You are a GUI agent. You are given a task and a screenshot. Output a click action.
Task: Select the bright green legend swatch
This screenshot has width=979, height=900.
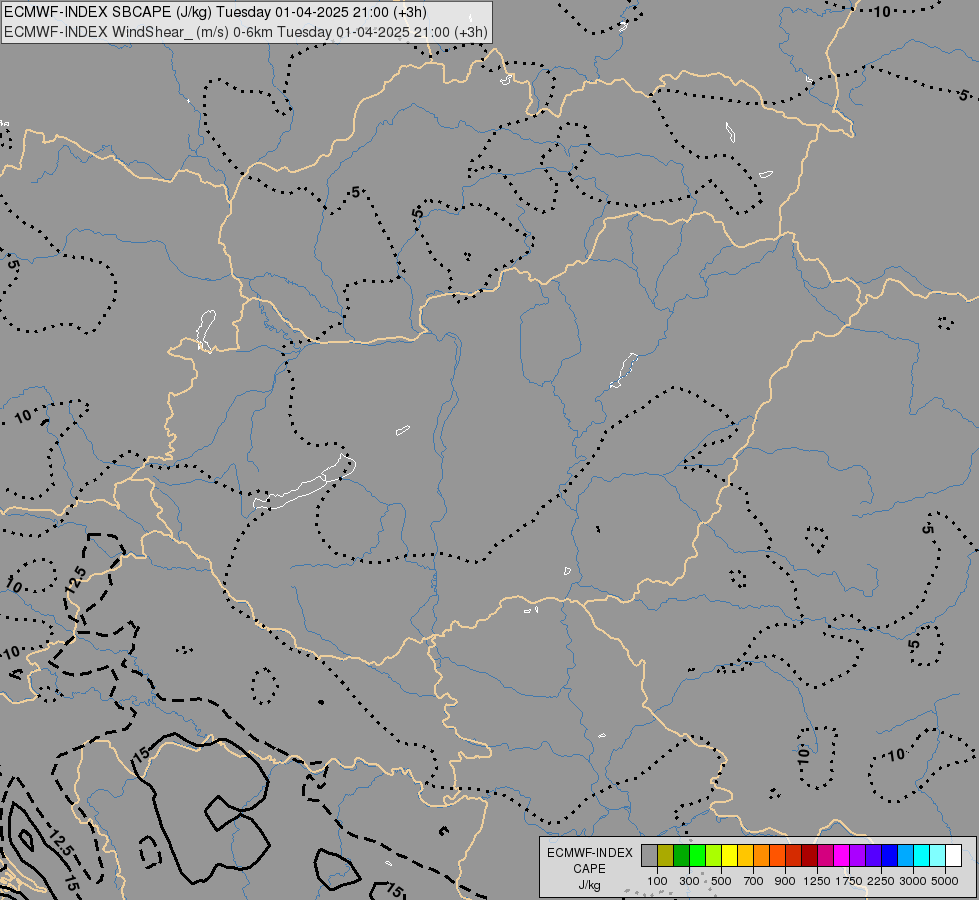click(698, 856)
